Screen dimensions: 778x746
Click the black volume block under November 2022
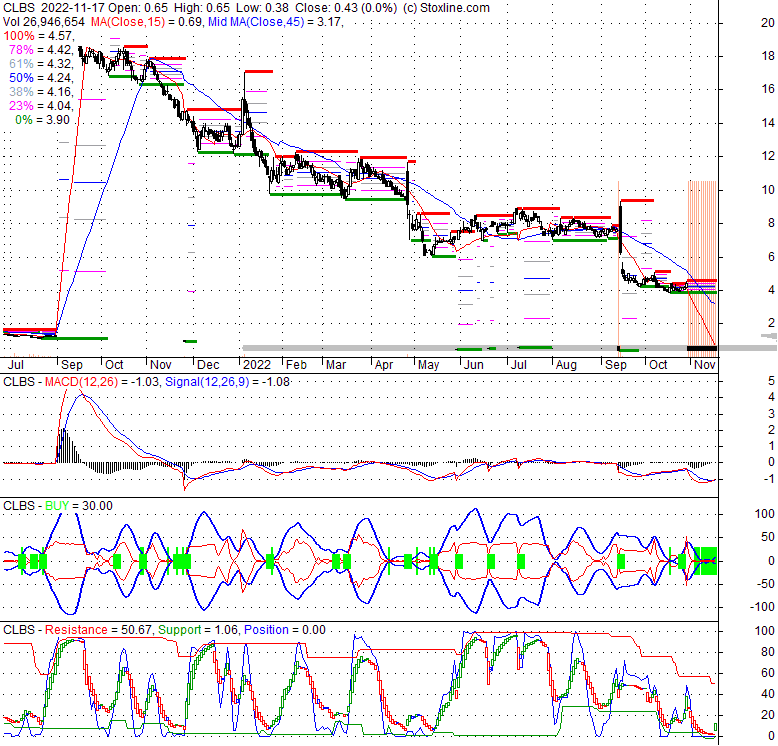pyautogui.click(x=702, y=349)
